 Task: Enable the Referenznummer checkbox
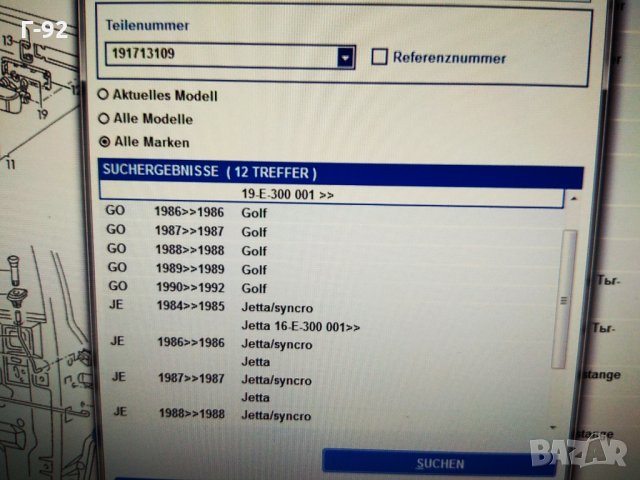379,57
